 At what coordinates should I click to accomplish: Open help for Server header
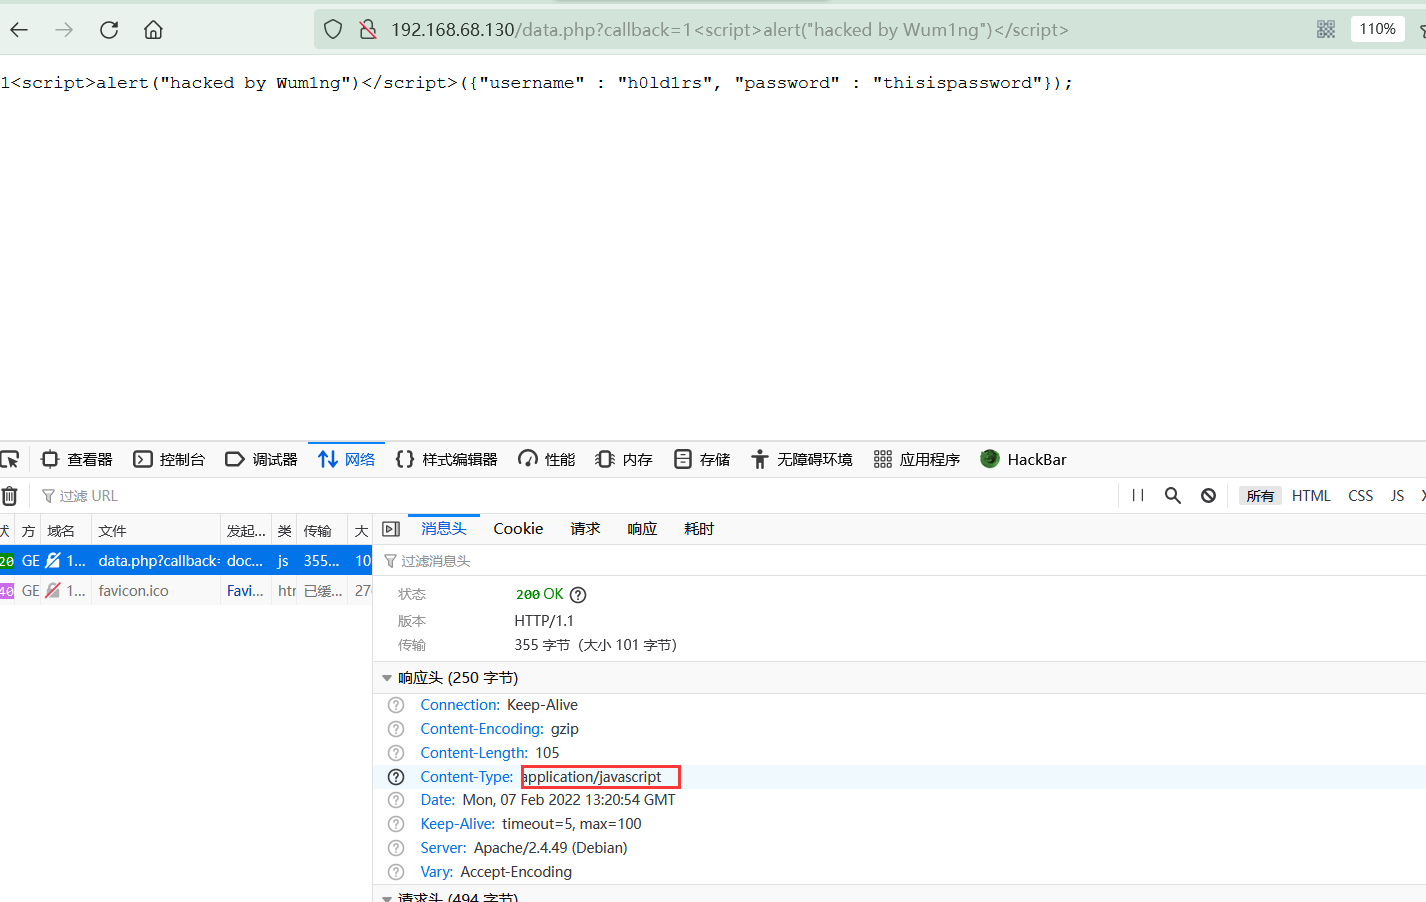[396, 848]
